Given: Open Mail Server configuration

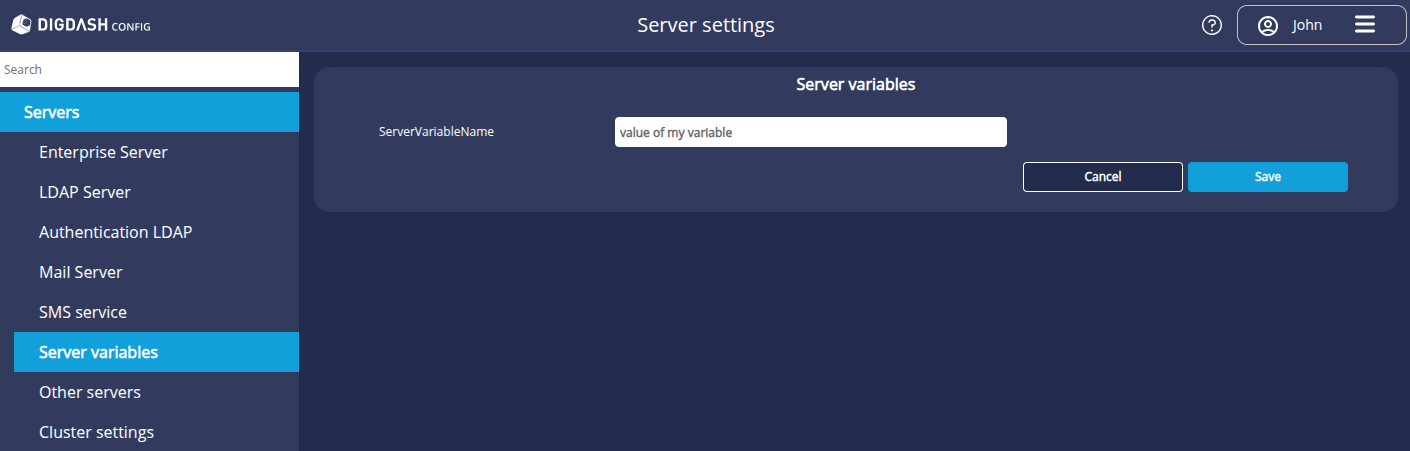Looking at the screenshot, I should (80, 272).
